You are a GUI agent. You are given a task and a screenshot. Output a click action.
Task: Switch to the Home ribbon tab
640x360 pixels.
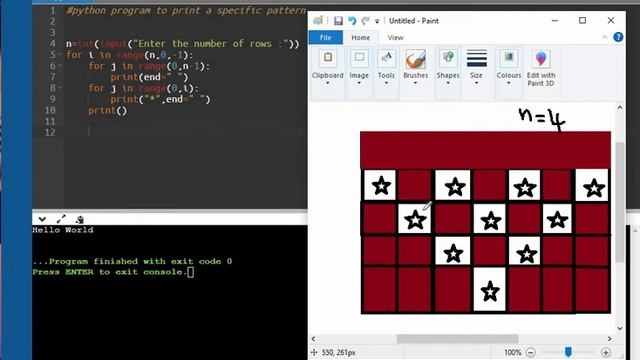[x=361, y=38]
